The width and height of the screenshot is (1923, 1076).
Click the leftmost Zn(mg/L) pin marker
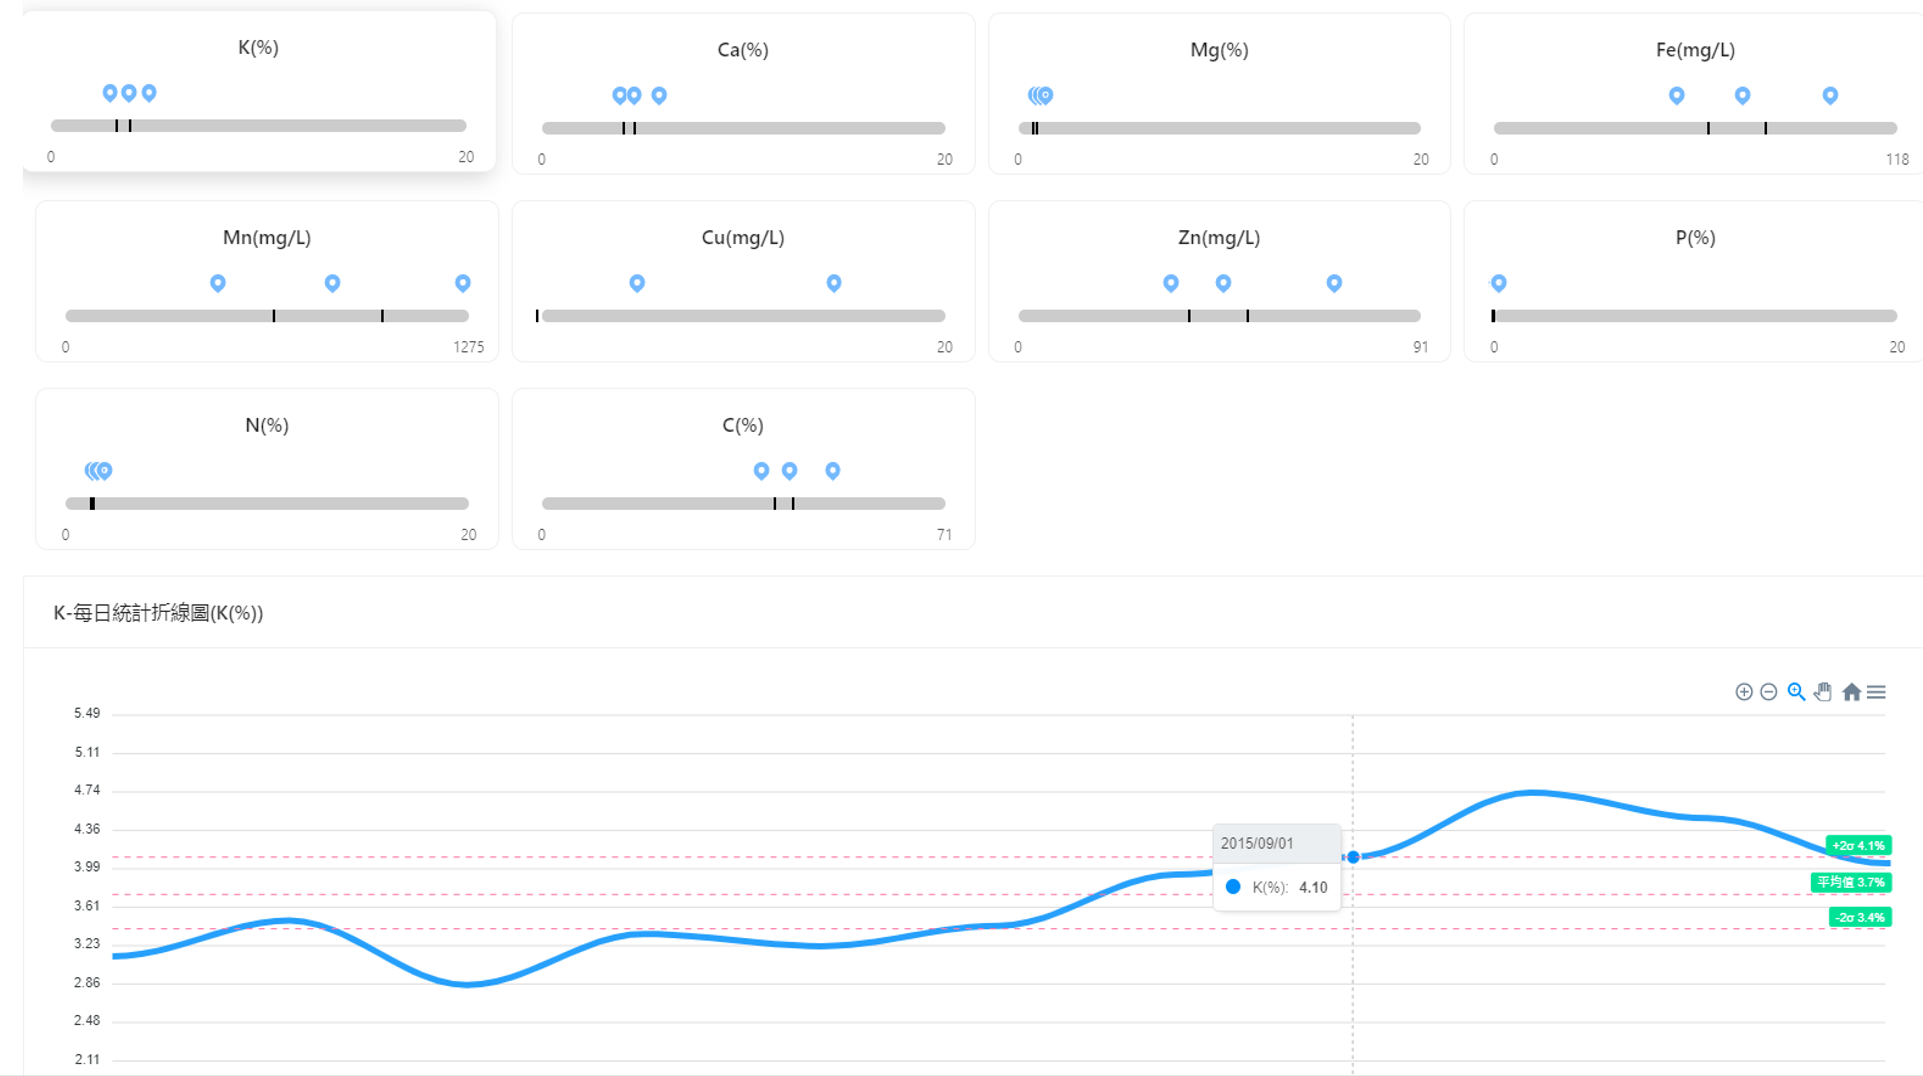[x=1171, y=284]
